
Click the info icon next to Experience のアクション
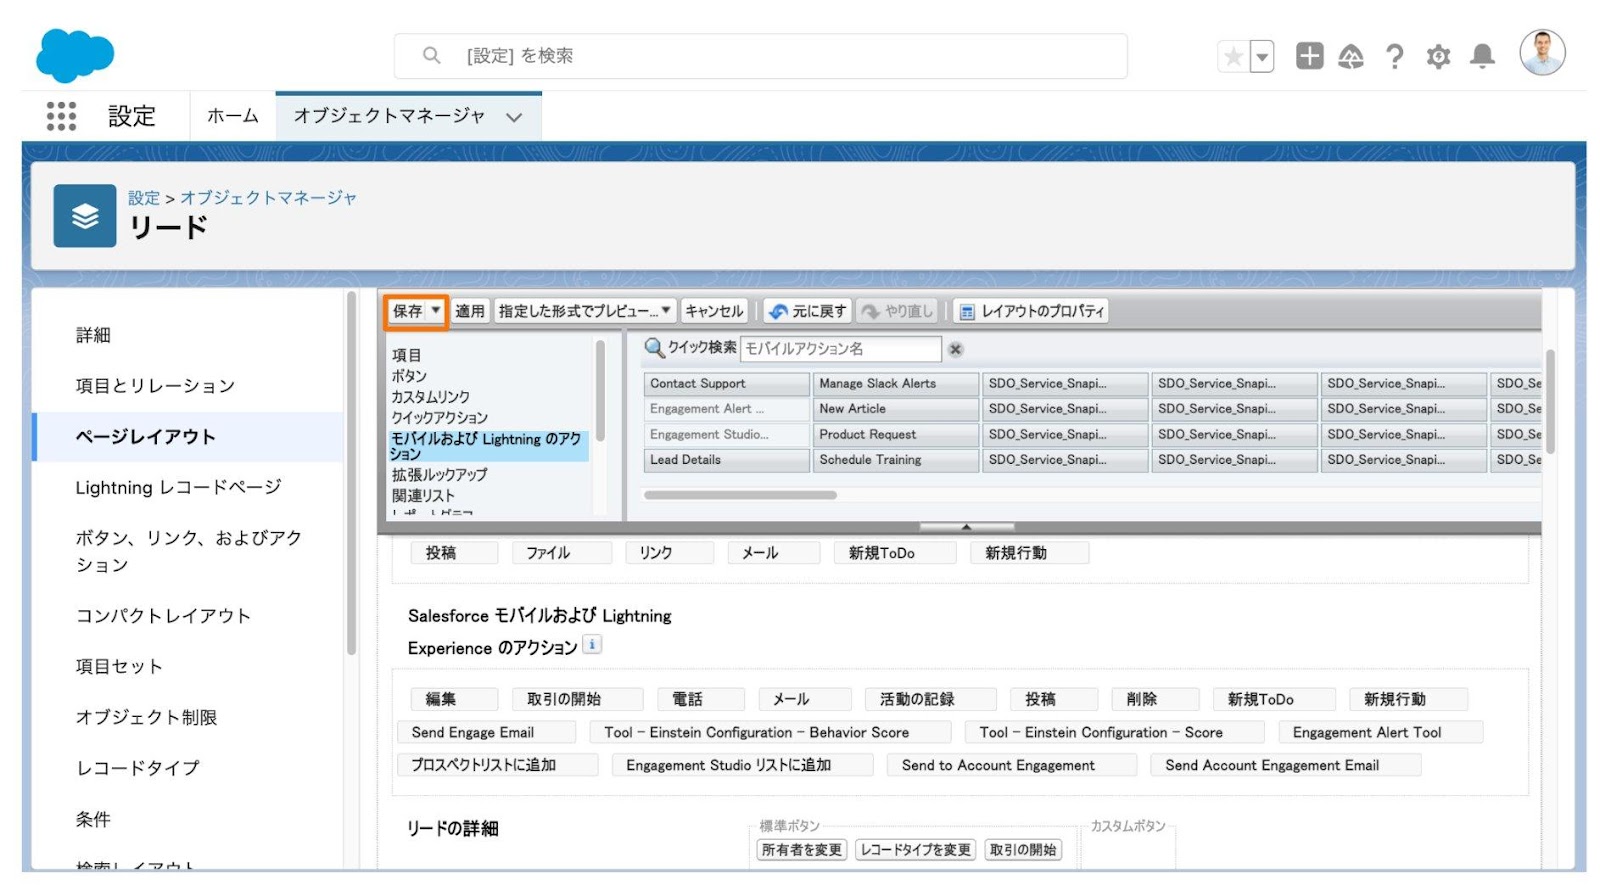[592, 645]
